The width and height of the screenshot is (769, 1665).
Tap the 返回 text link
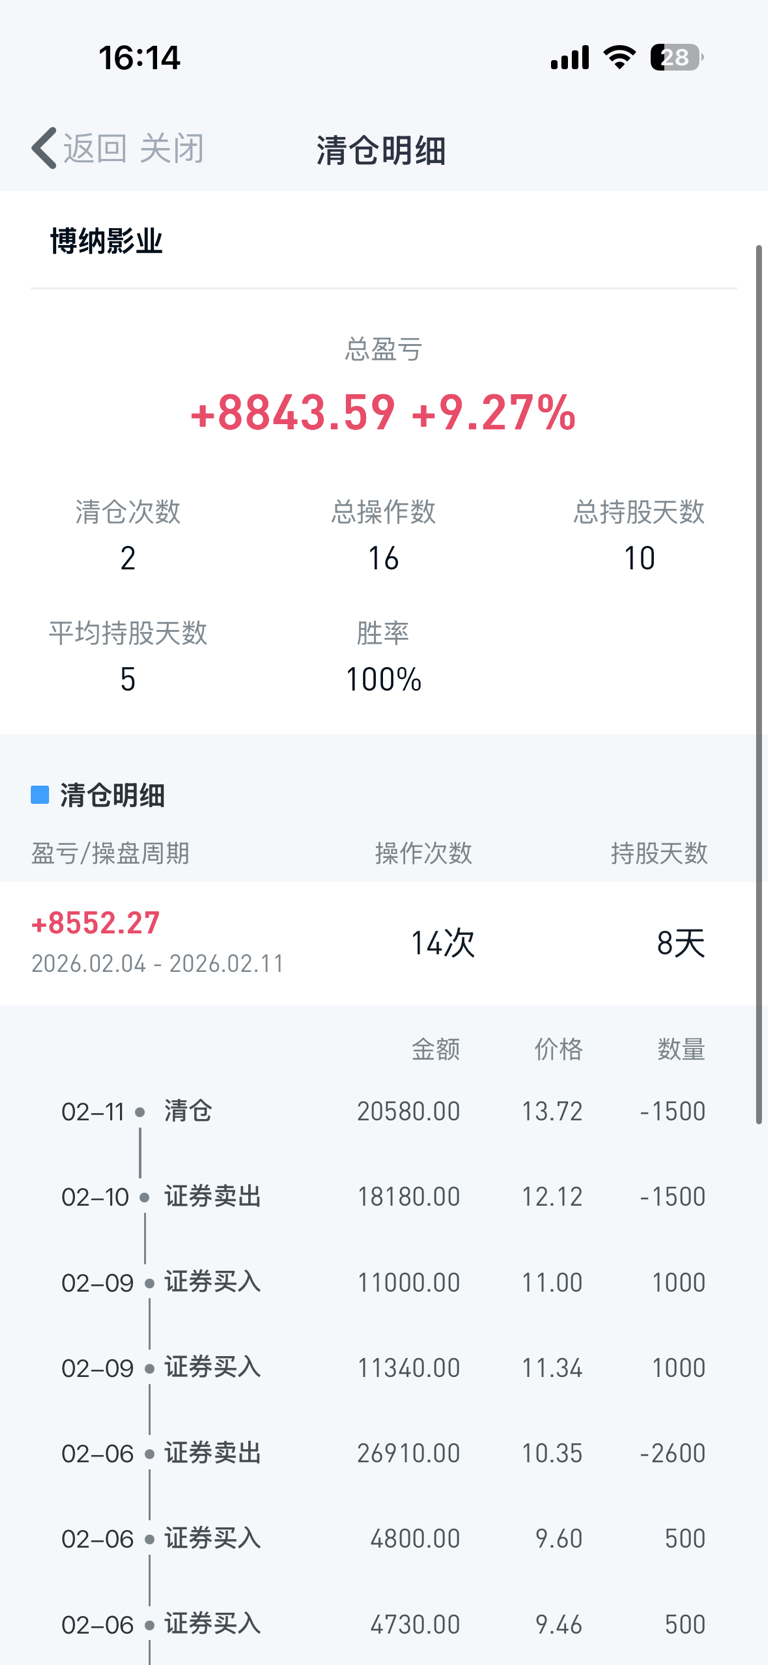coord(95,149)
